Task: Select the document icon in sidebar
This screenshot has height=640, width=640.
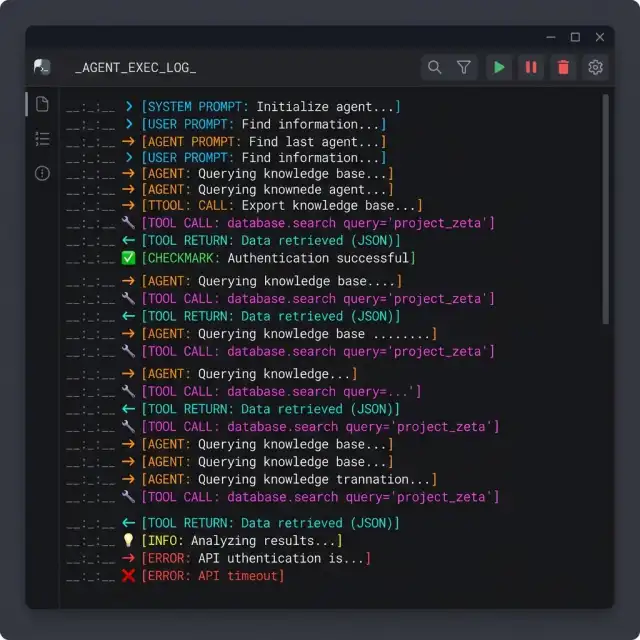Action: point(42,104)
